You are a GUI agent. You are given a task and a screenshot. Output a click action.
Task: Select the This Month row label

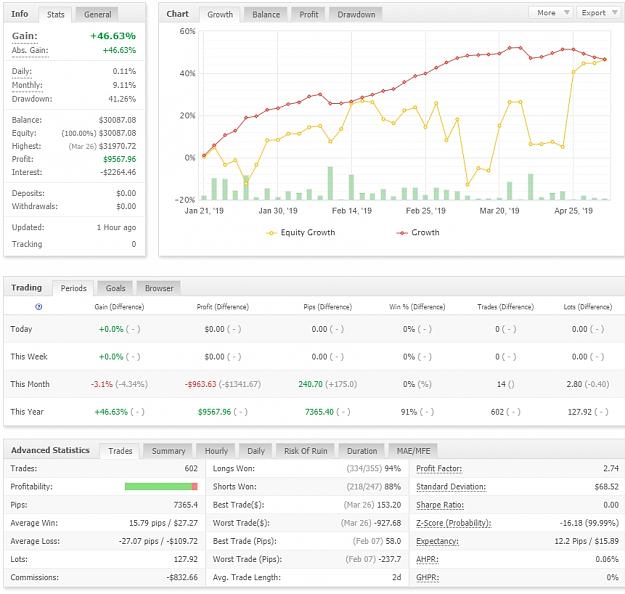coord(30,384)
